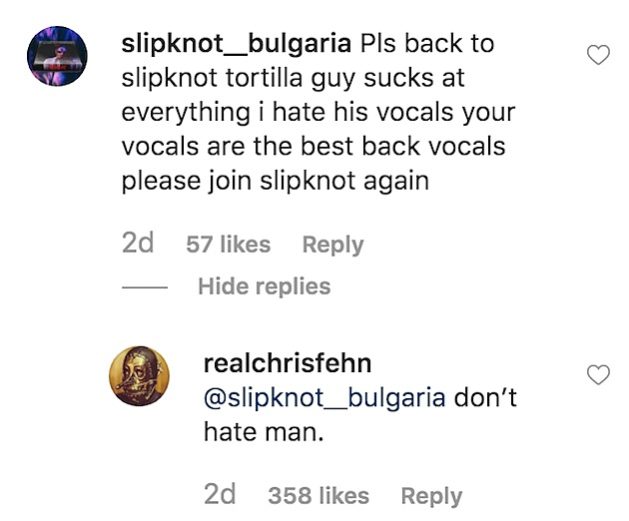Click the @slipknot__bulgaria mention
Screen dimensions: 629x521
point(325,398)
